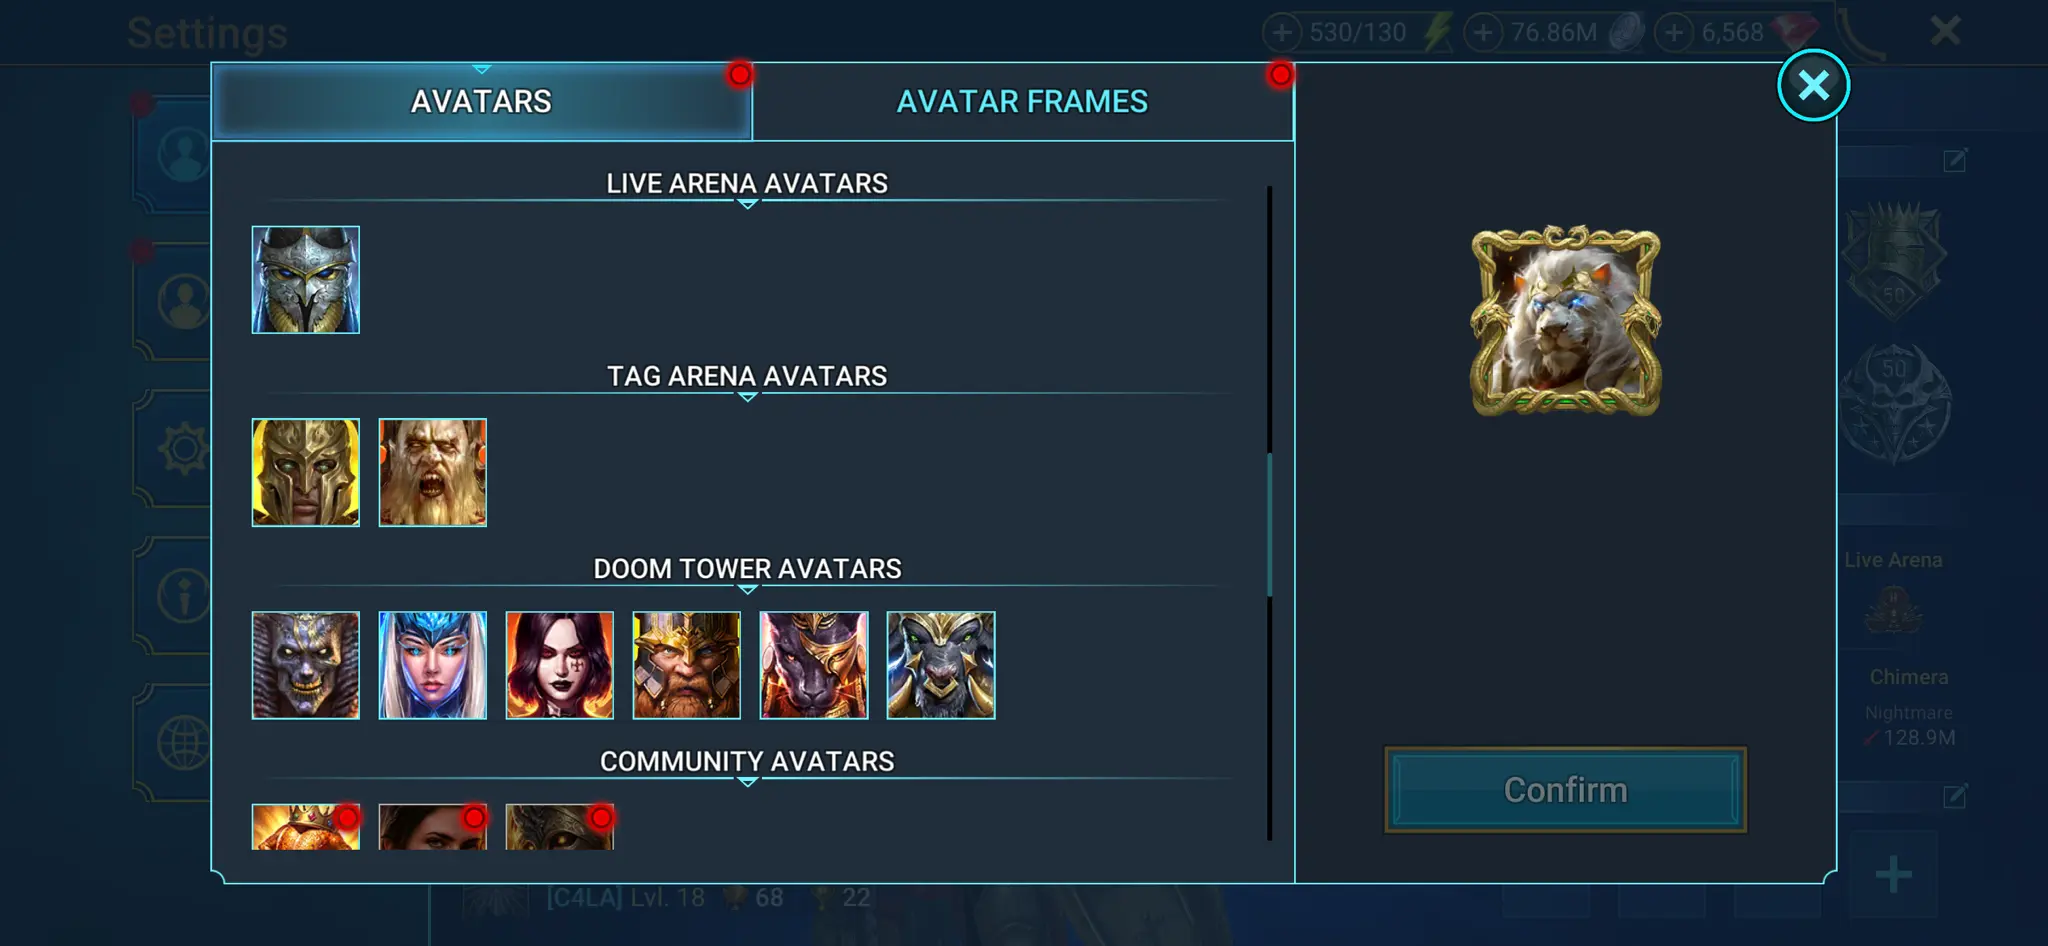
Task: Choose the dark panther with gold mask avatar
Action: pos(813,665)
